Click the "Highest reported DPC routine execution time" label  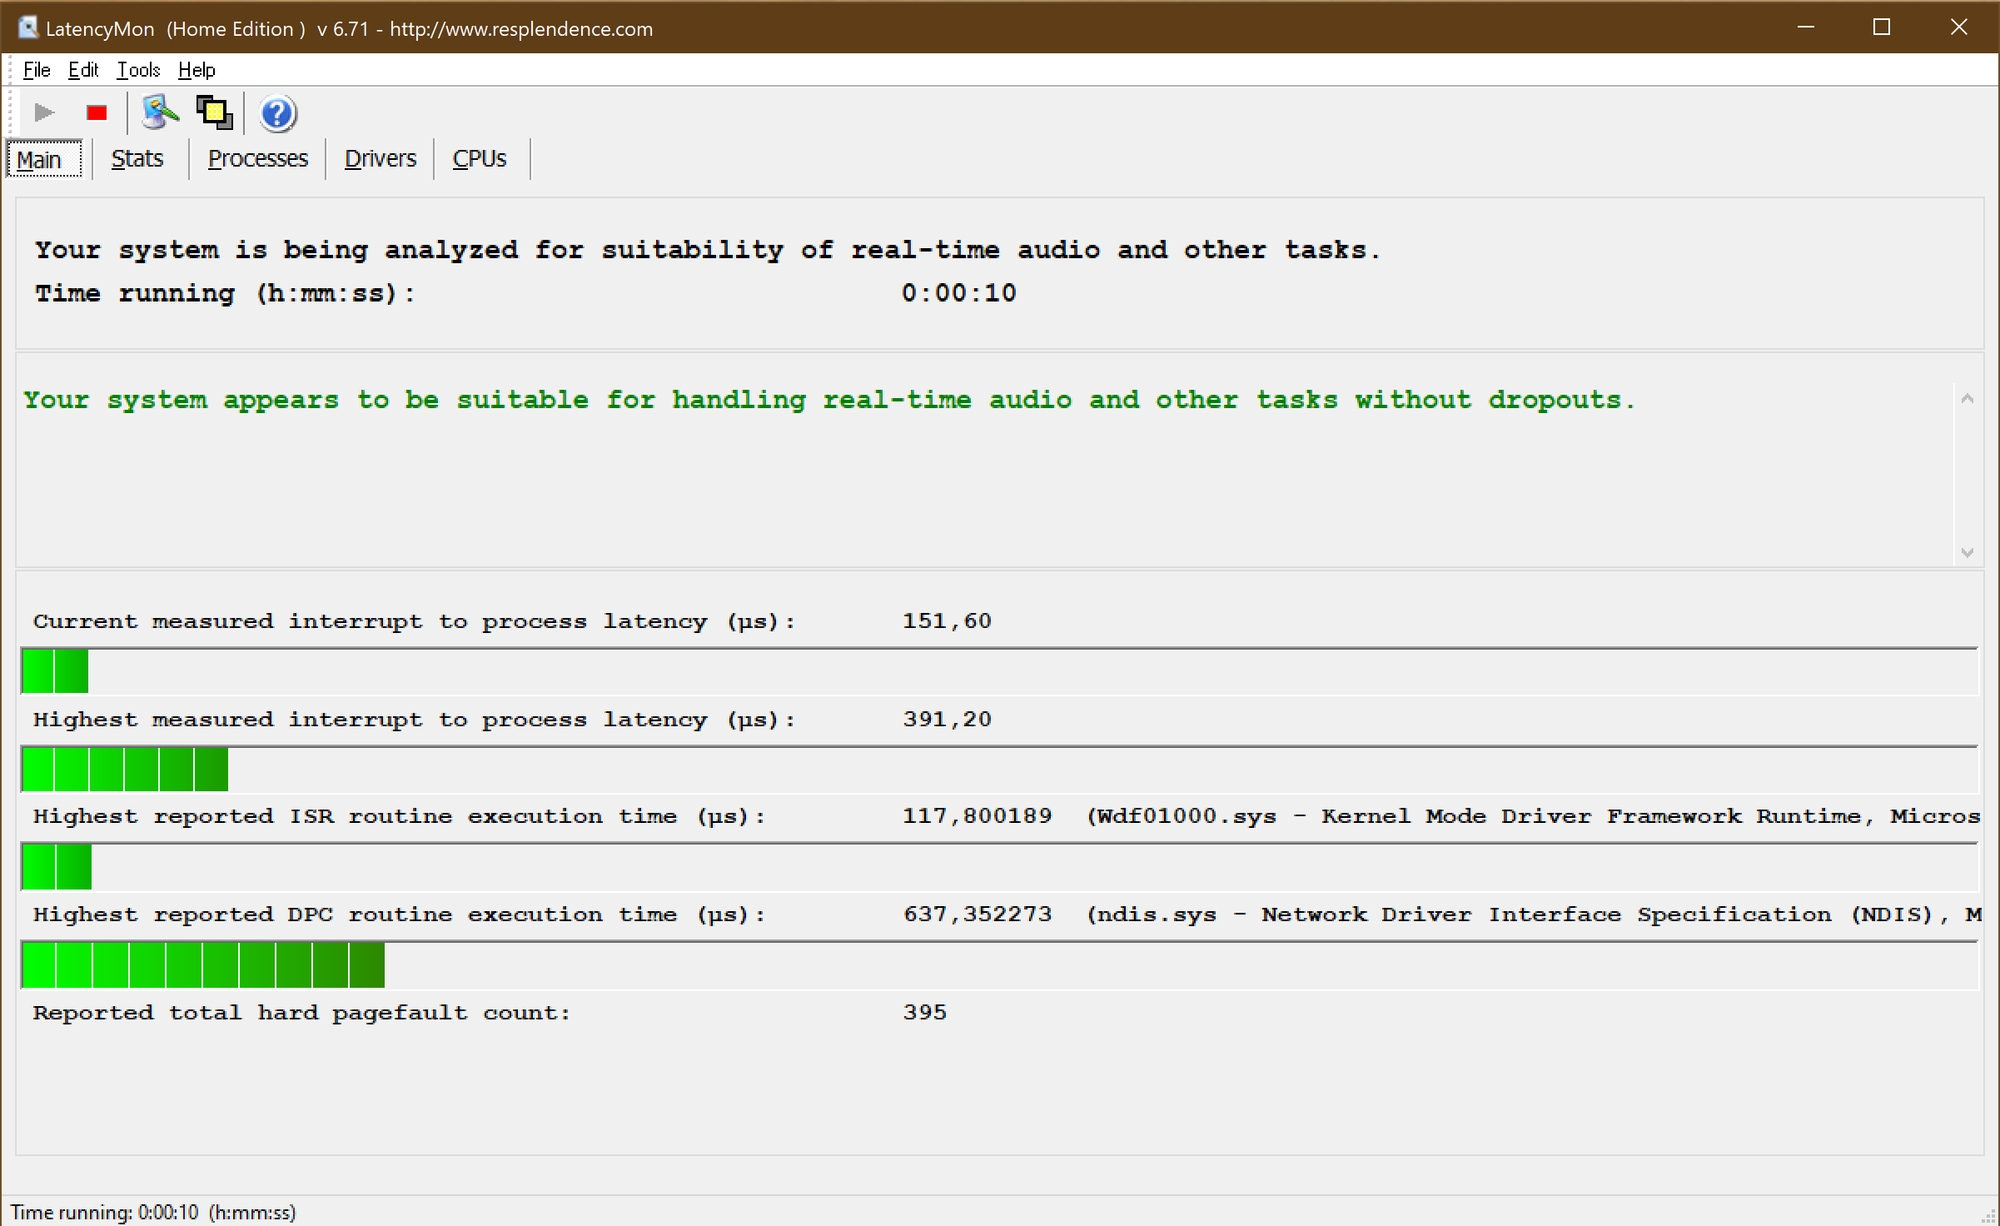399,915
